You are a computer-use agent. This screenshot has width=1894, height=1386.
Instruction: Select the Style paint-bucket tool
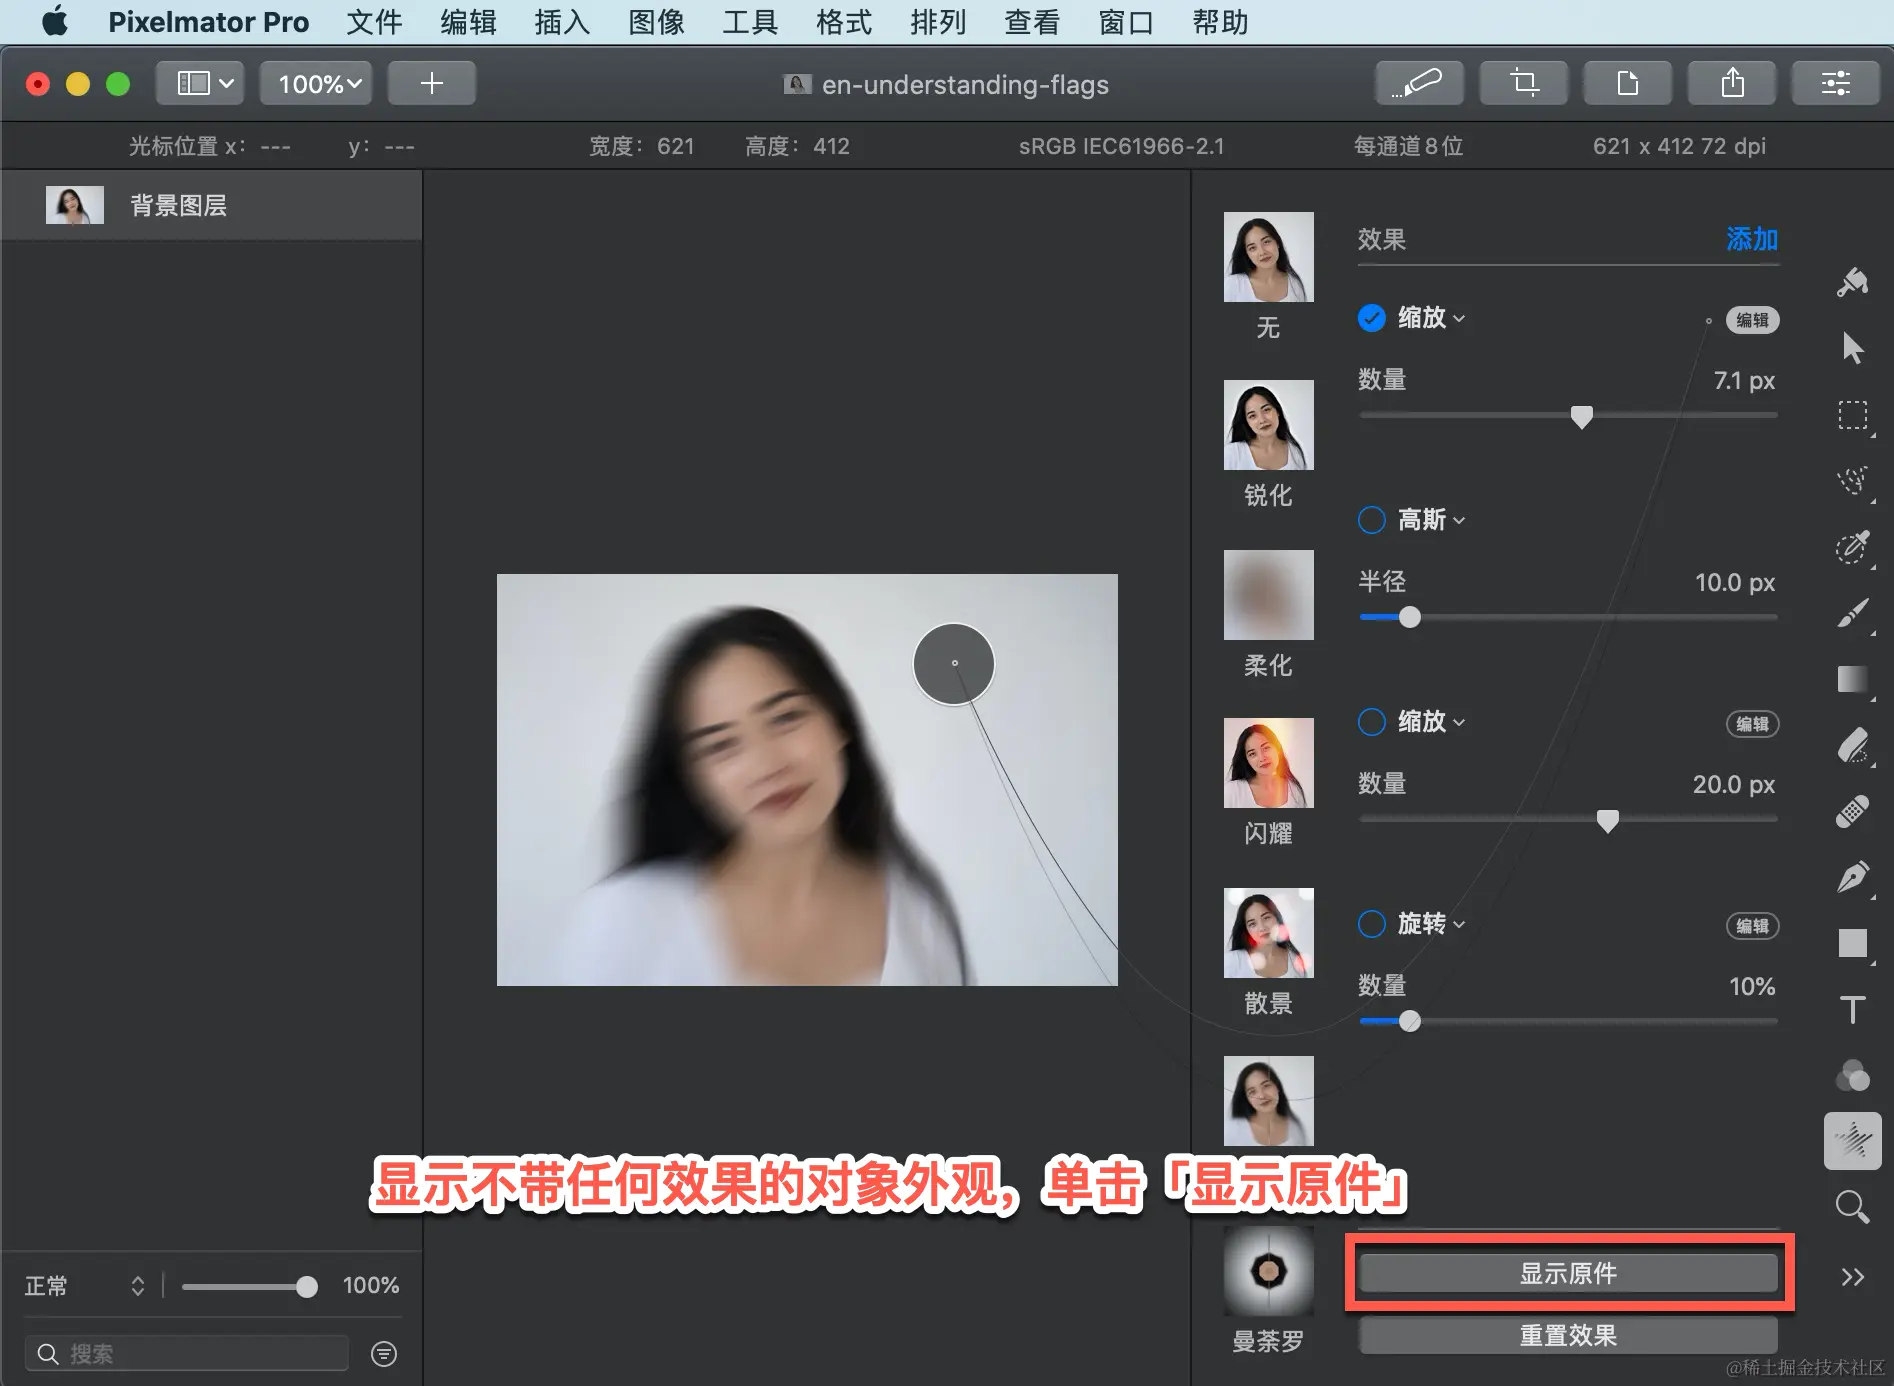click(1852, 282)
